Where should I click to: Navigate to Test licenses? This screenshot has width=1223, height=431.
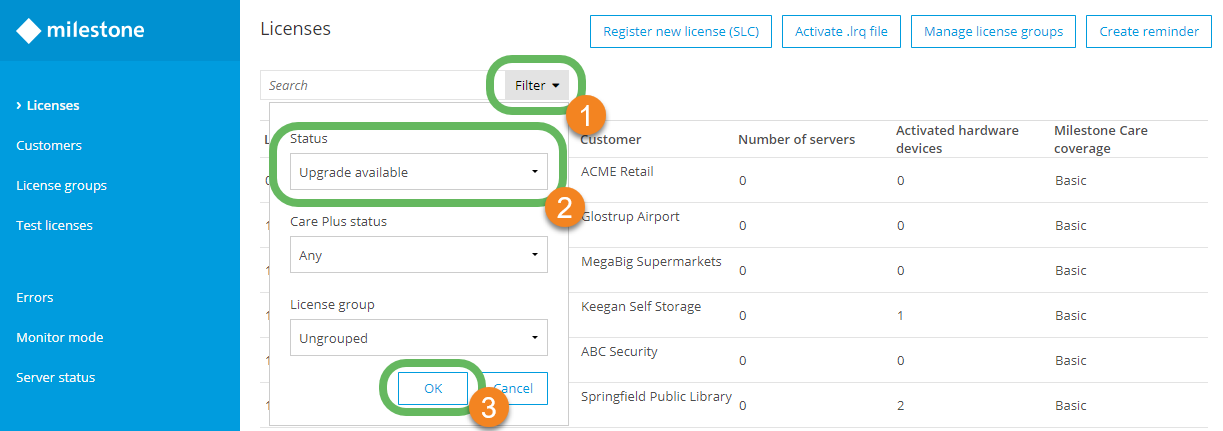click(54, 225)
